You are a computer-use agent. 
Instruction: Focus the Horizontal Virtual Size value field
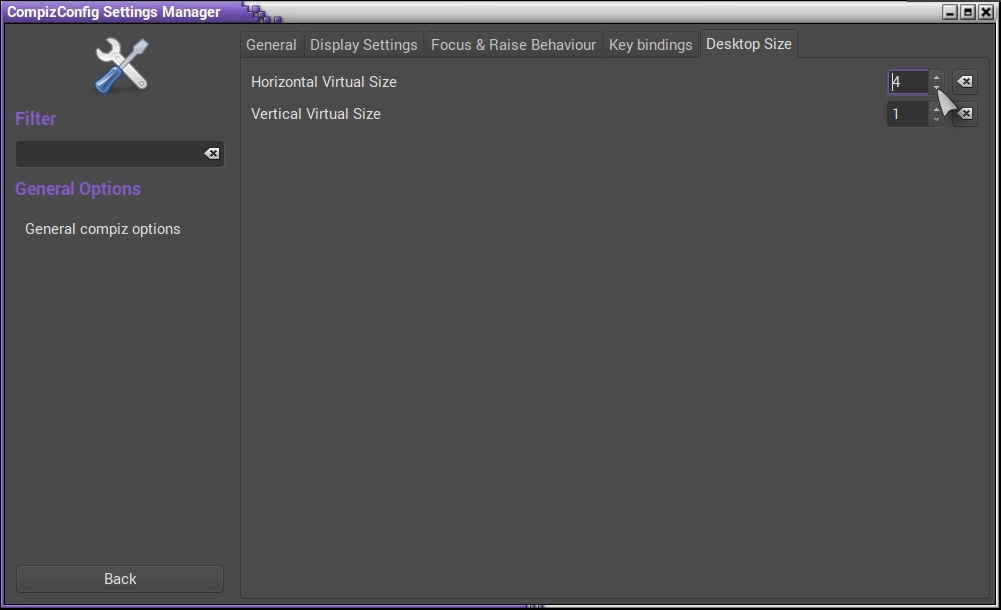[908, 82]
